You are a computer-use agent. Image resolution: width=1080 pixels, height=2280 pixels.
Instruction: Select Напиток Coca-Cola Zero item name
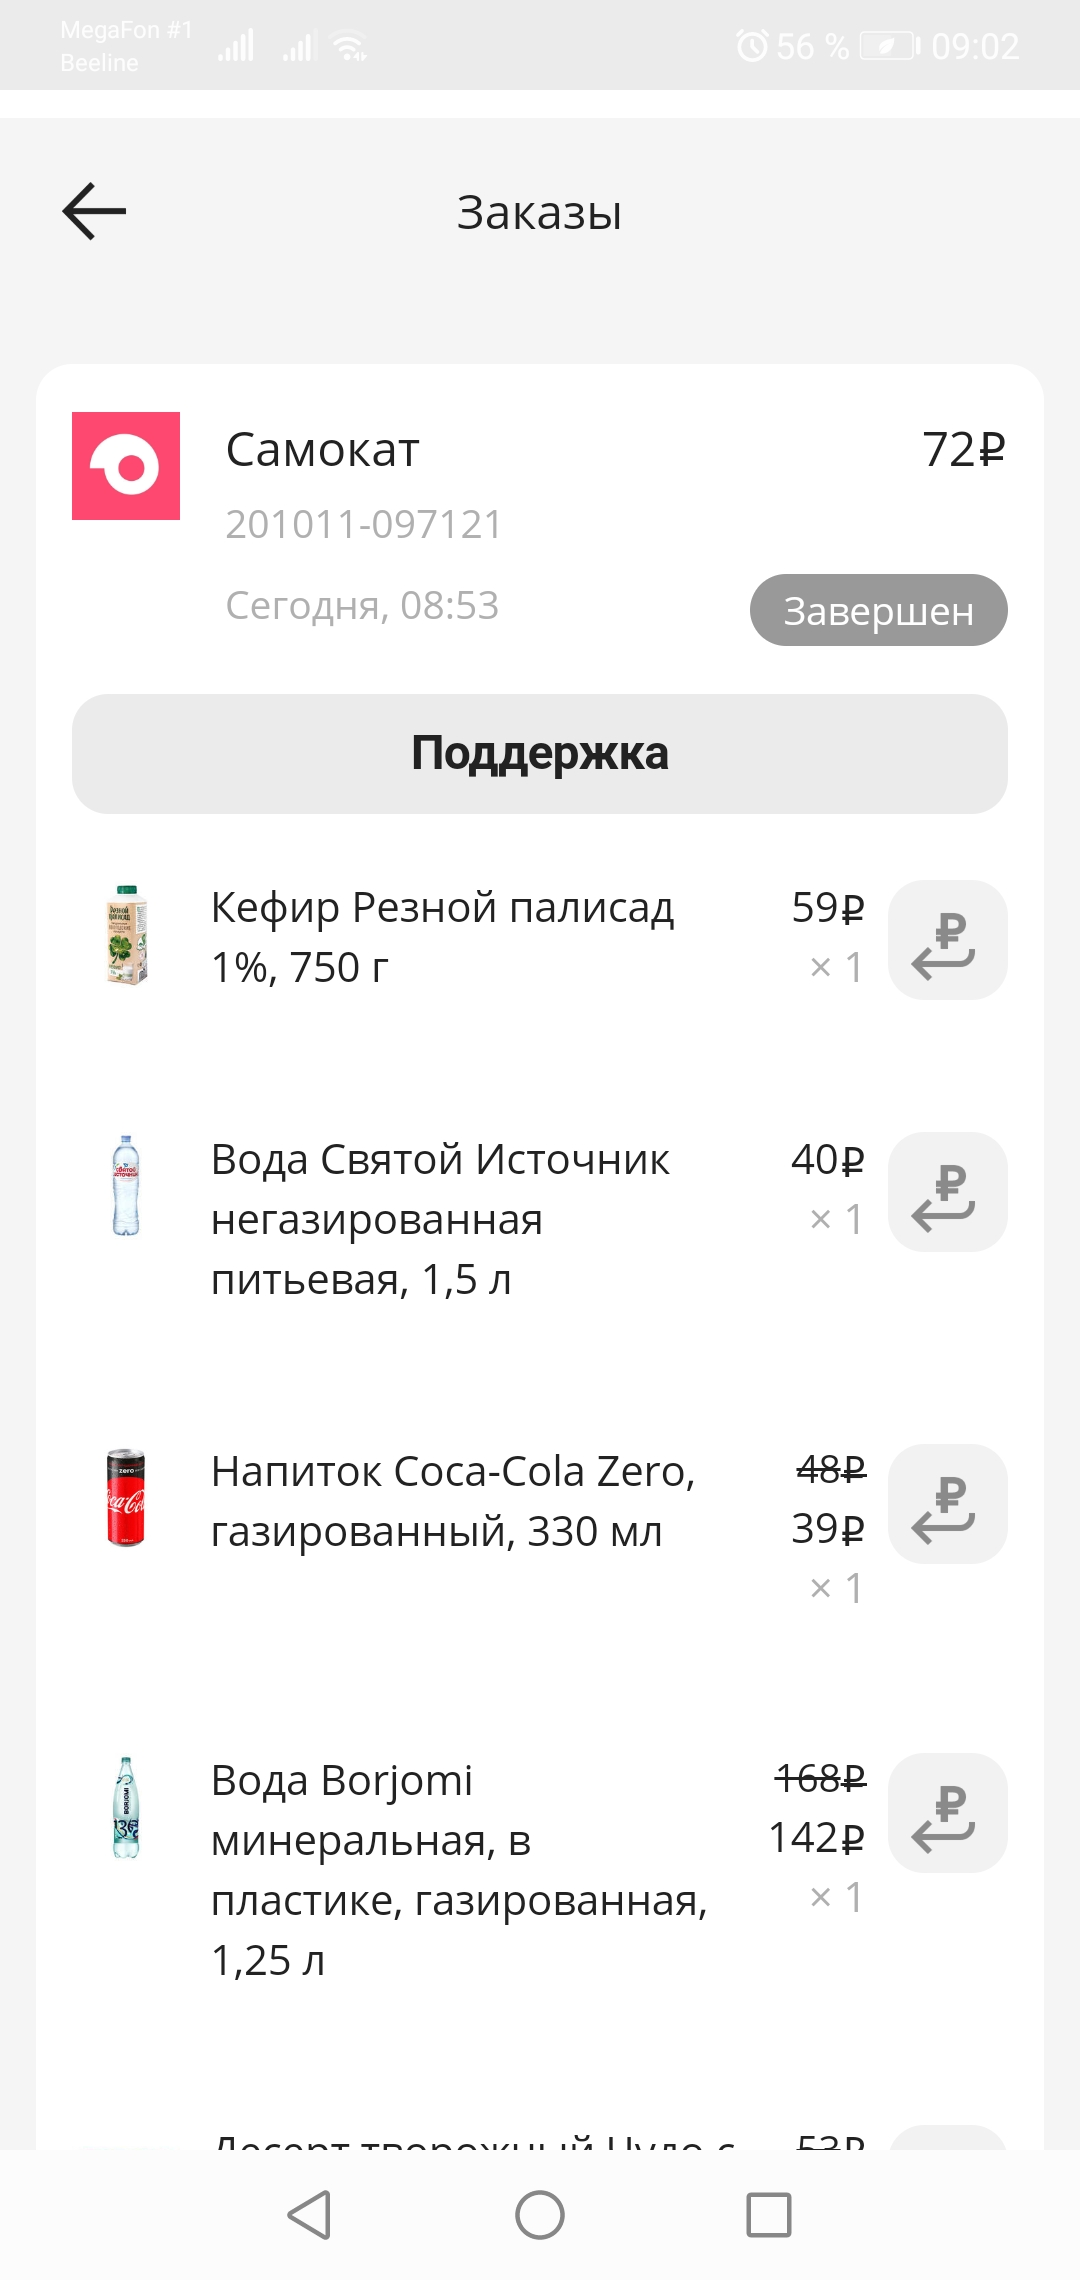click(453, 1501)
